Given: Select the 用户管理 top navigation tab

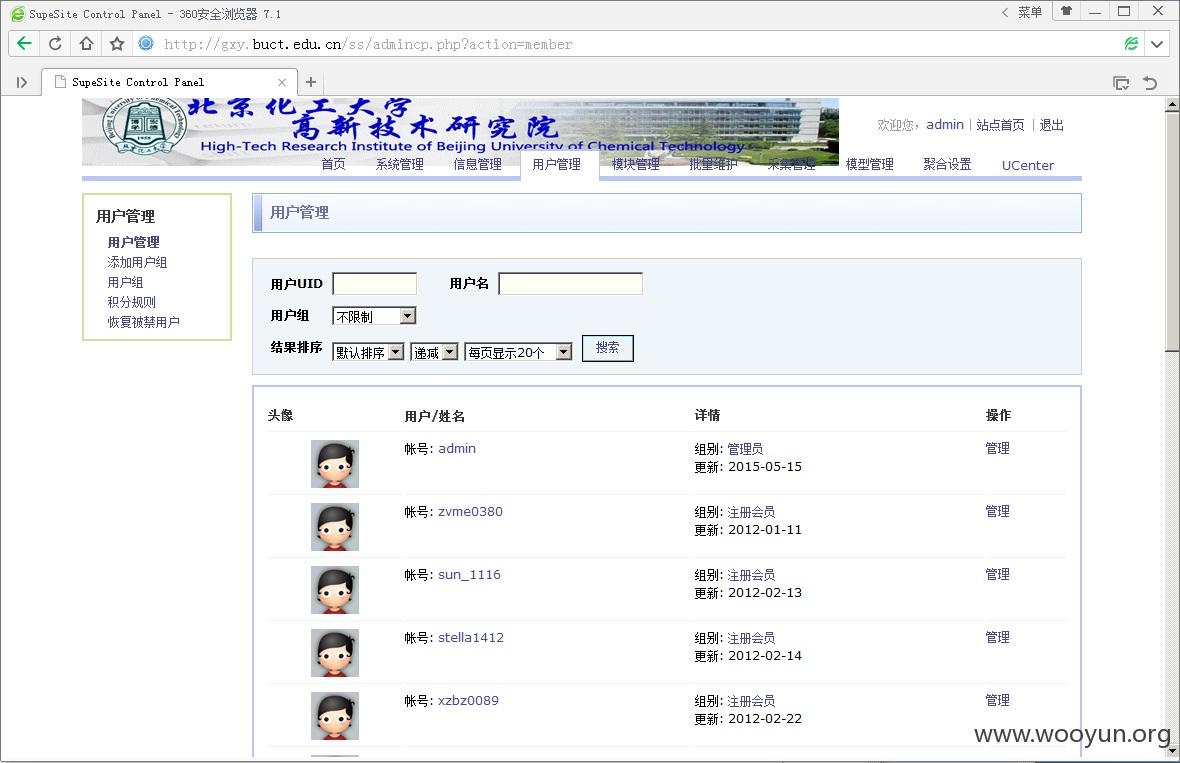Looking at the screenshot, I should click(x=557, y=164).
